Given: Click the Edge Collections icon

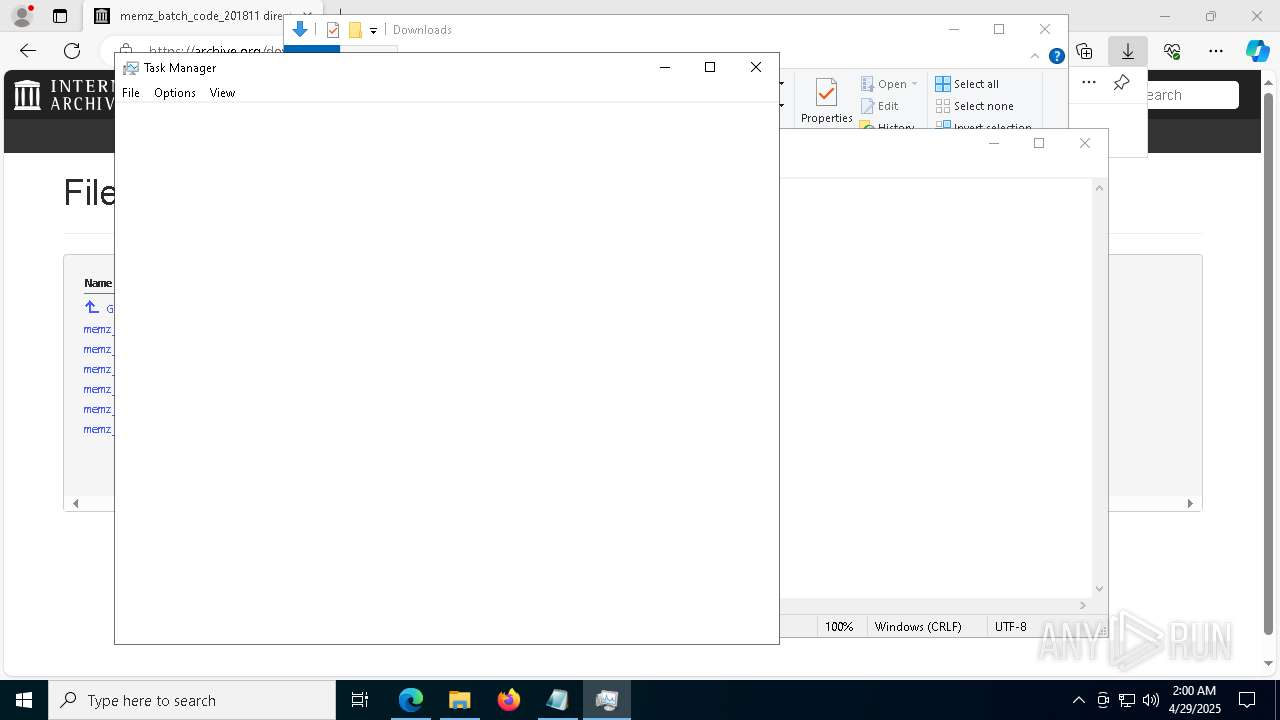Looking at the screenshot, I should click(x=1084, y=51).
